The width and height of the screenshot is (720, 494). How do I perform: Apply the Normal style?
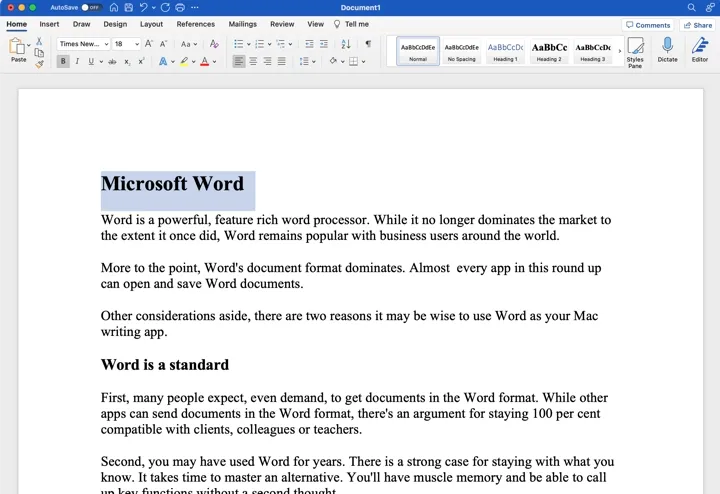coord(418,51)
